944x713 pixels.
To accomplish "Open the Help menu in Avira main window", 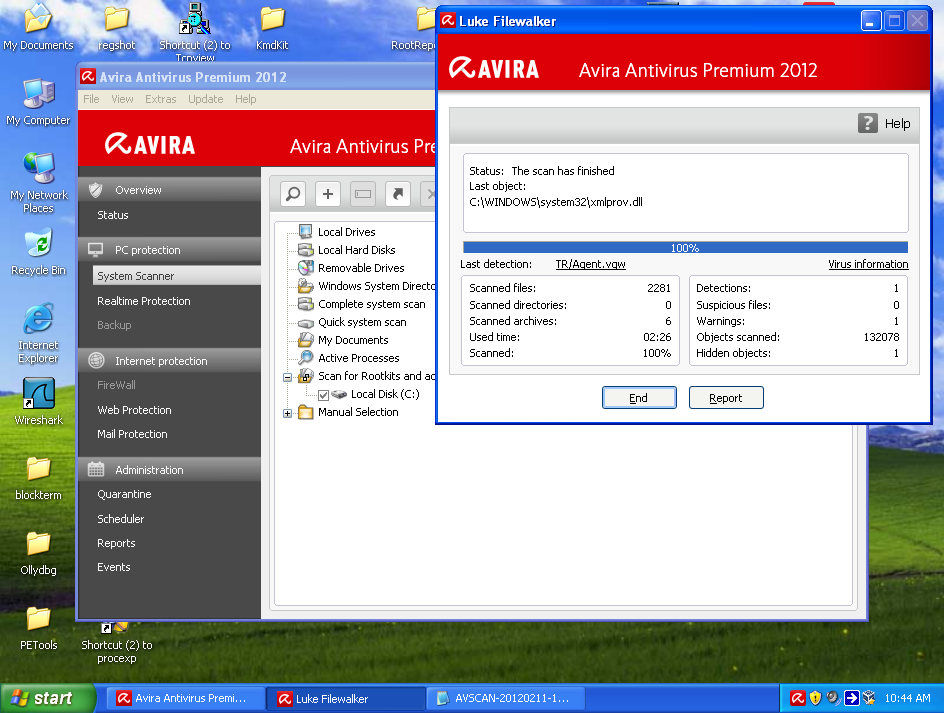I will click(x=246, y=99).
